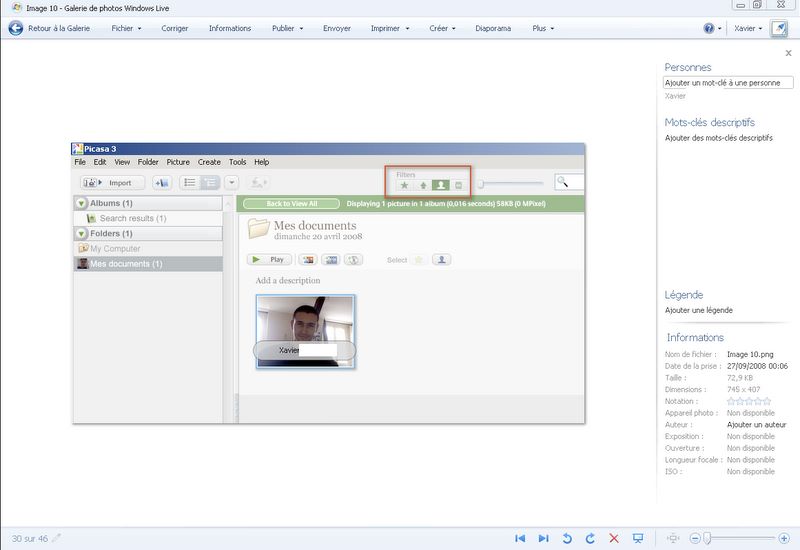Click the flat list view icon in Picasa
Viewport: 800px width, 550px height.
click(x=190, y=183)
